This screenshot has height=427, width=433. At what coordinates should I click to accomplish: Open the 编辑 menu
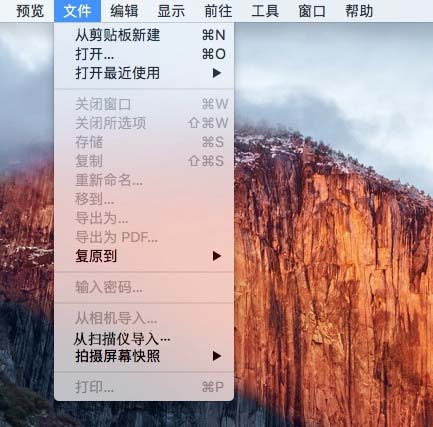coord(124,11)
